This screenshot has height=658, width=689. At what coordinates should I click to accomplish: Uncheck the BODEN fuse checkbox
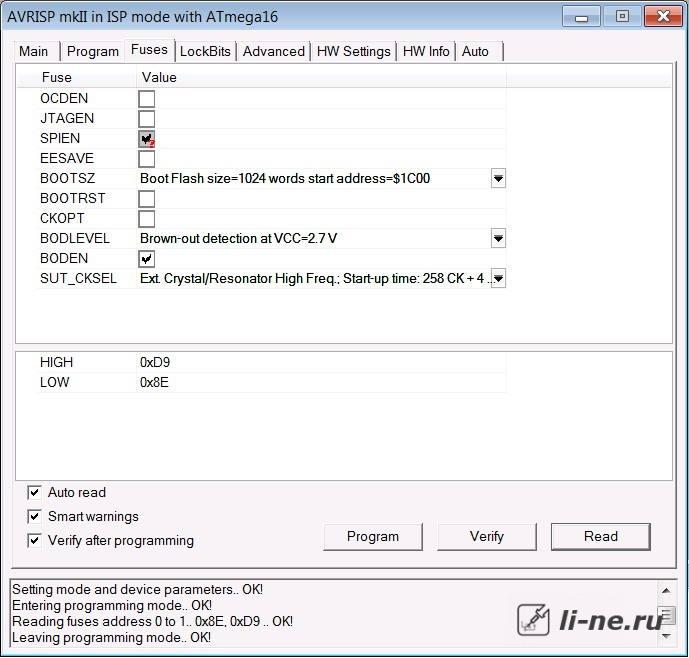coord(147,259)
